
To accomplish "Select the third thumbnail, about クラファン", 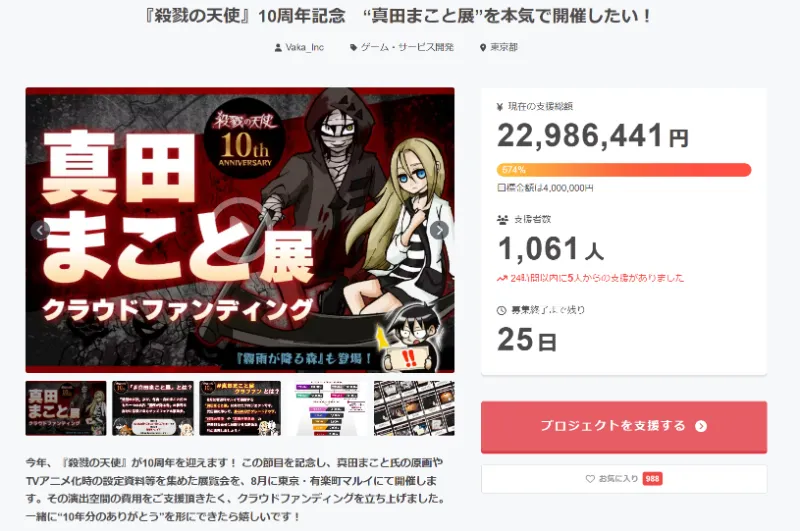I will (x=240, y=408).
